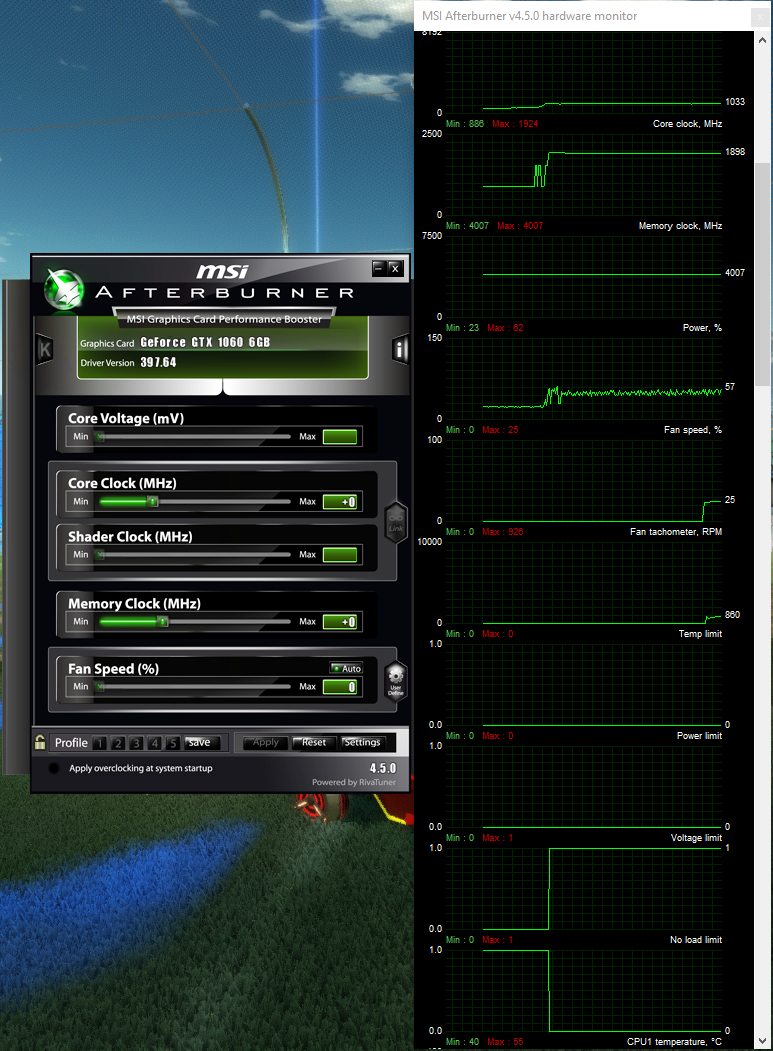Click the 4007 memory clock current value
This screenshot has height=1051, width=773.
(735, 273)
